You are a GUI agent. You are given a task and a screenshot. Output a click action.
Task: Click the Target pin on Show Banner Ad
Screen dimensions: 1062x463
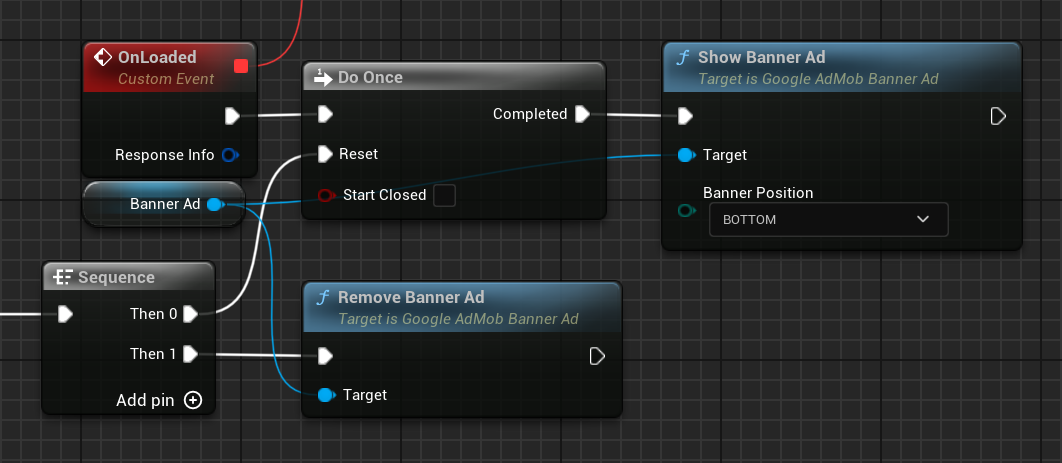(685, 155)
